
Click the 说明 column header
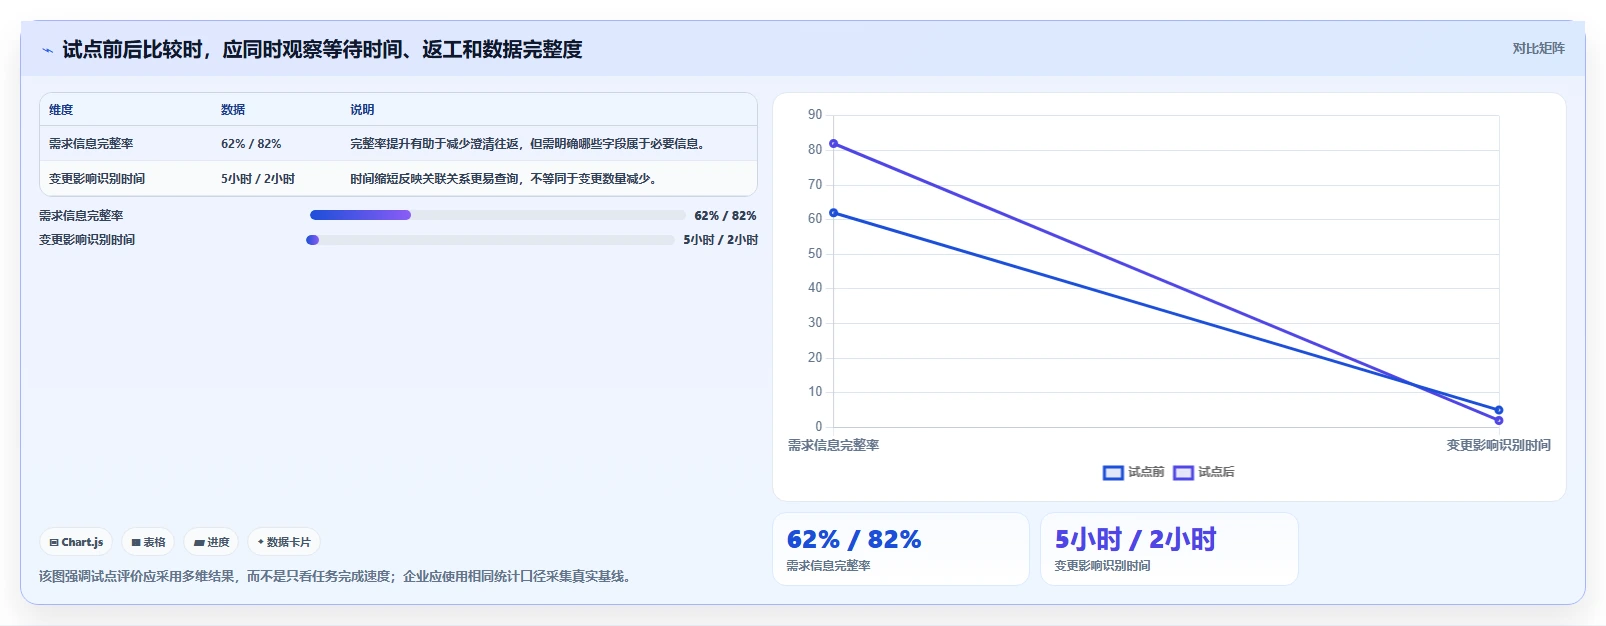pyautogui.click(x=362, y=110)
